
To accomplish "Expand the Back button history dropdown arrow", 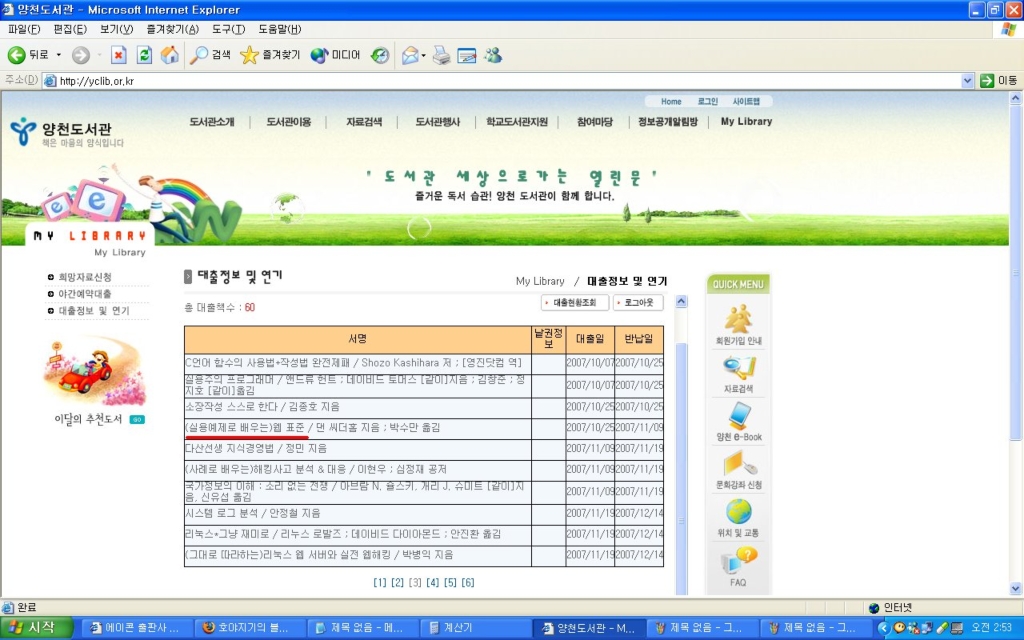I will tap(58, 56).
